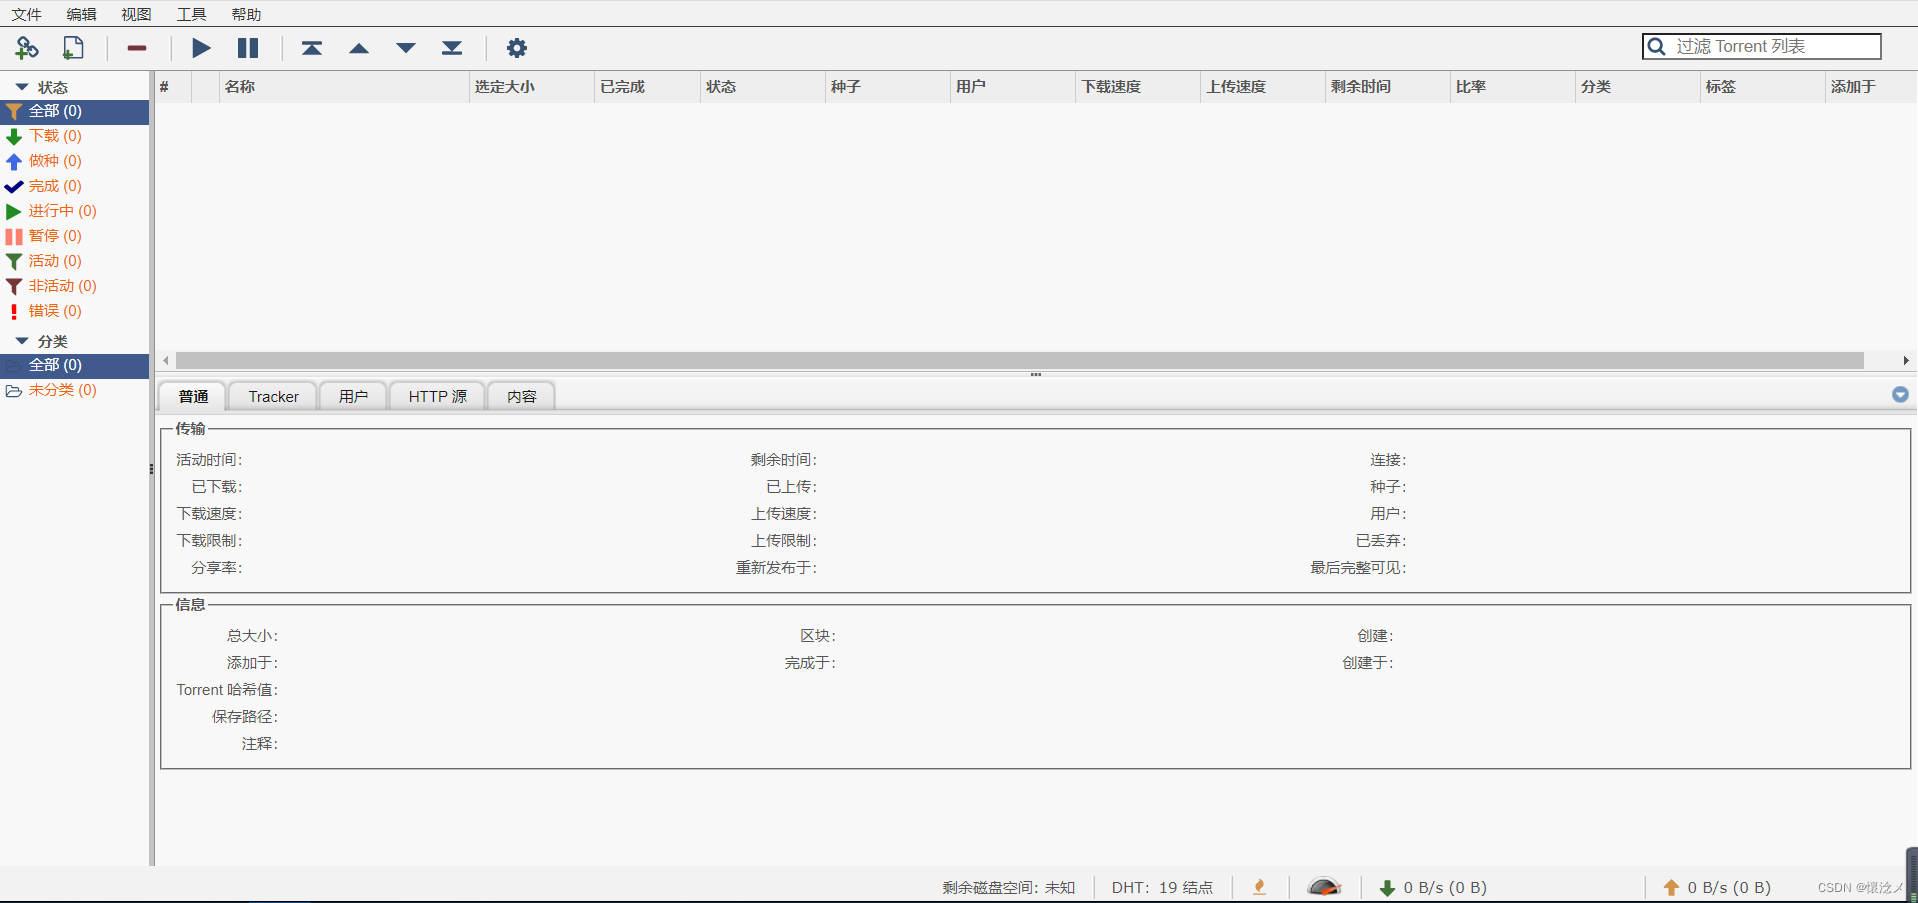
Task: Click the download speed 0 B/s indicator
Action: [1433, 887]
